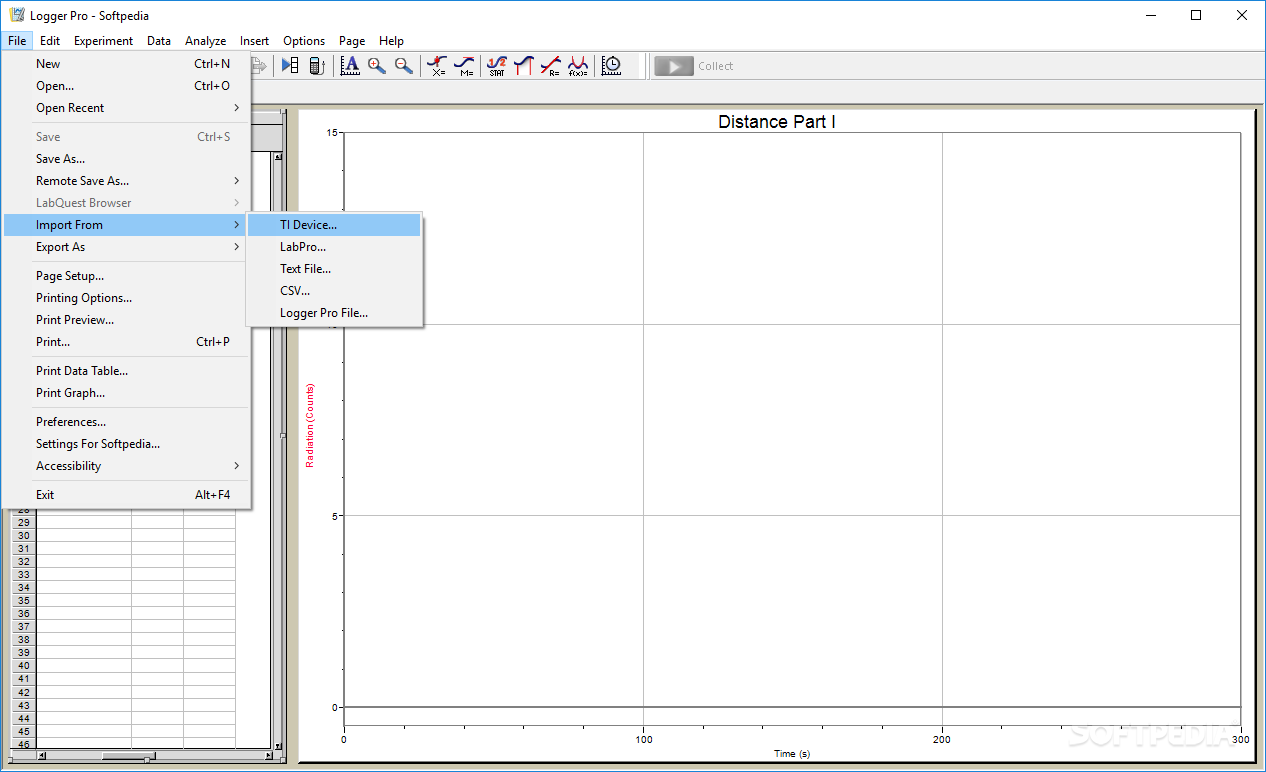Viewport: 1266px width, 772px height.
Task: Activate the Examine (X=) tool
Action: click(437, 66)
